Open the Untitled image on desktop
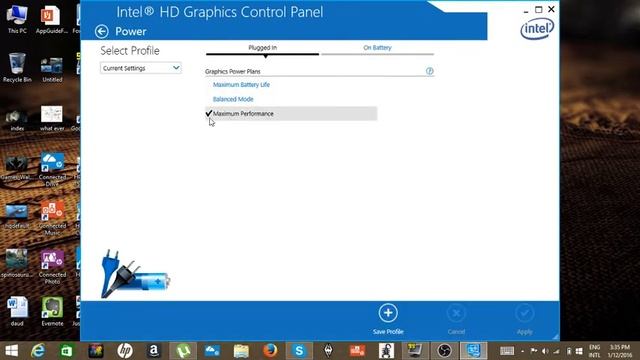The height and width of the screenshot is (360, 640). (52, 69)
